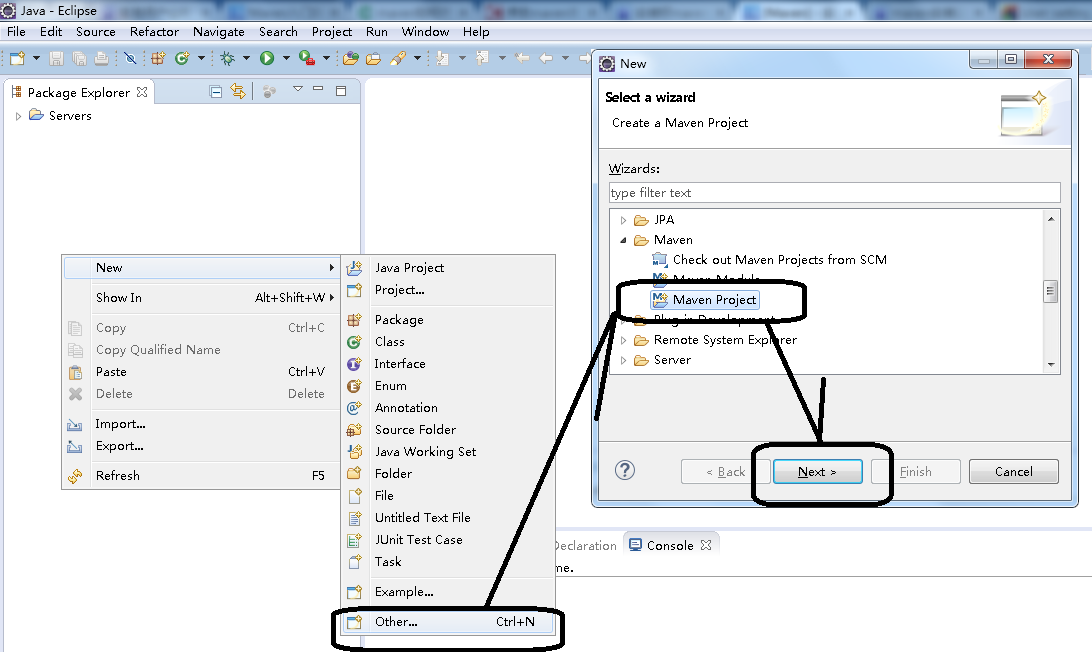Choose Import... in the context menu
The width and height of the screenshot is (1092, 652).
(x=201, y=424)
